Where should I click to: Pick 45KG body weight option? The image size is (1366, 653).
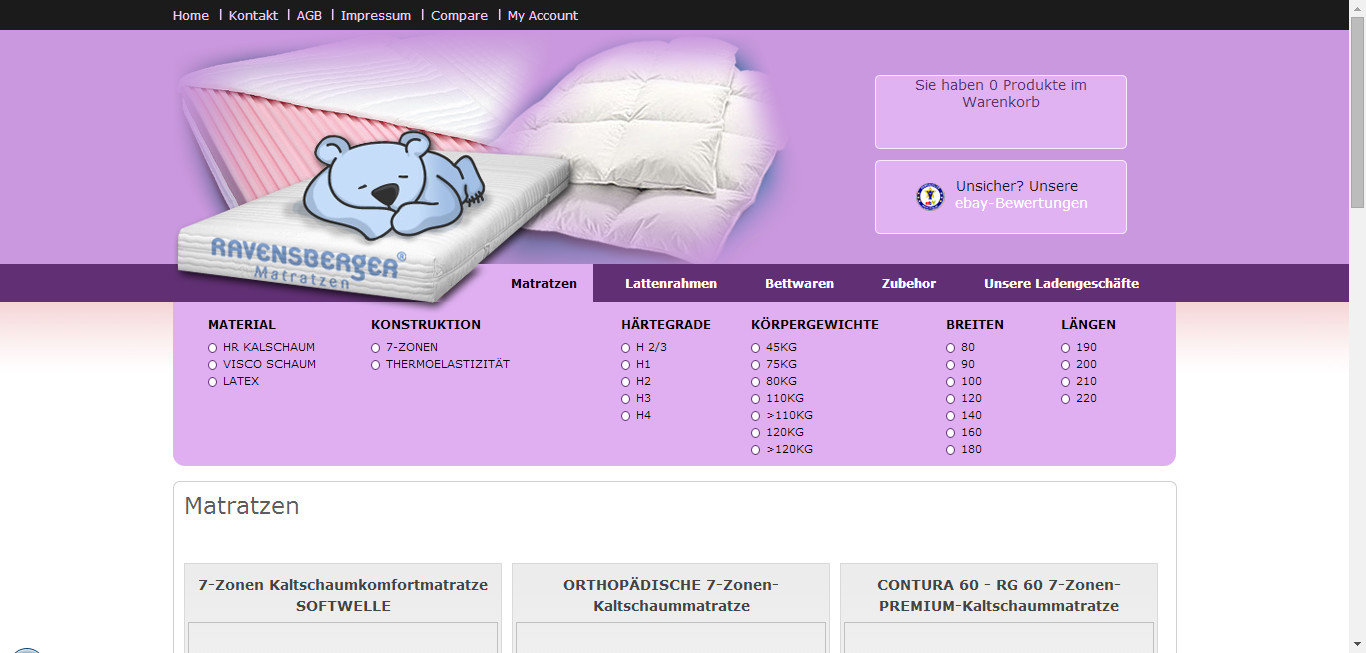click(x=755, y=348)
